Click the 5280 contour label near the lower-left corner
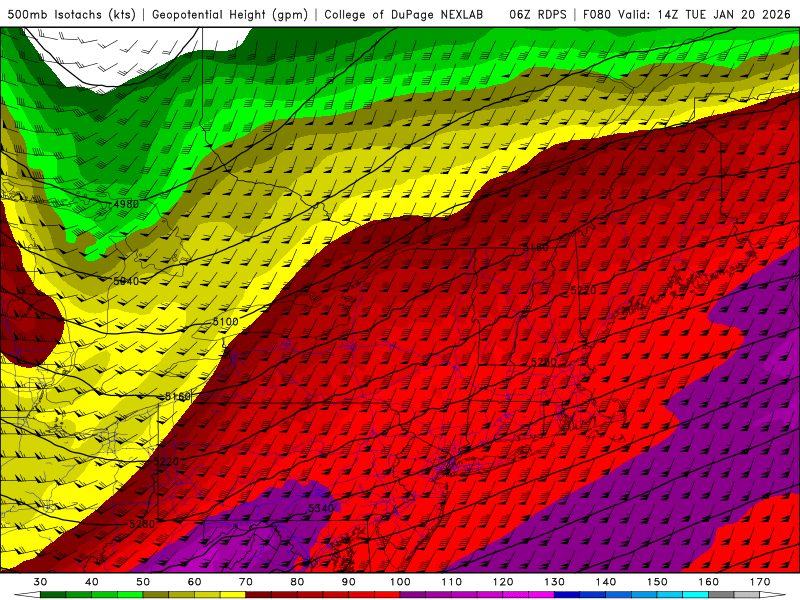This screenshot has height=600, width=800. click(142, 524)
